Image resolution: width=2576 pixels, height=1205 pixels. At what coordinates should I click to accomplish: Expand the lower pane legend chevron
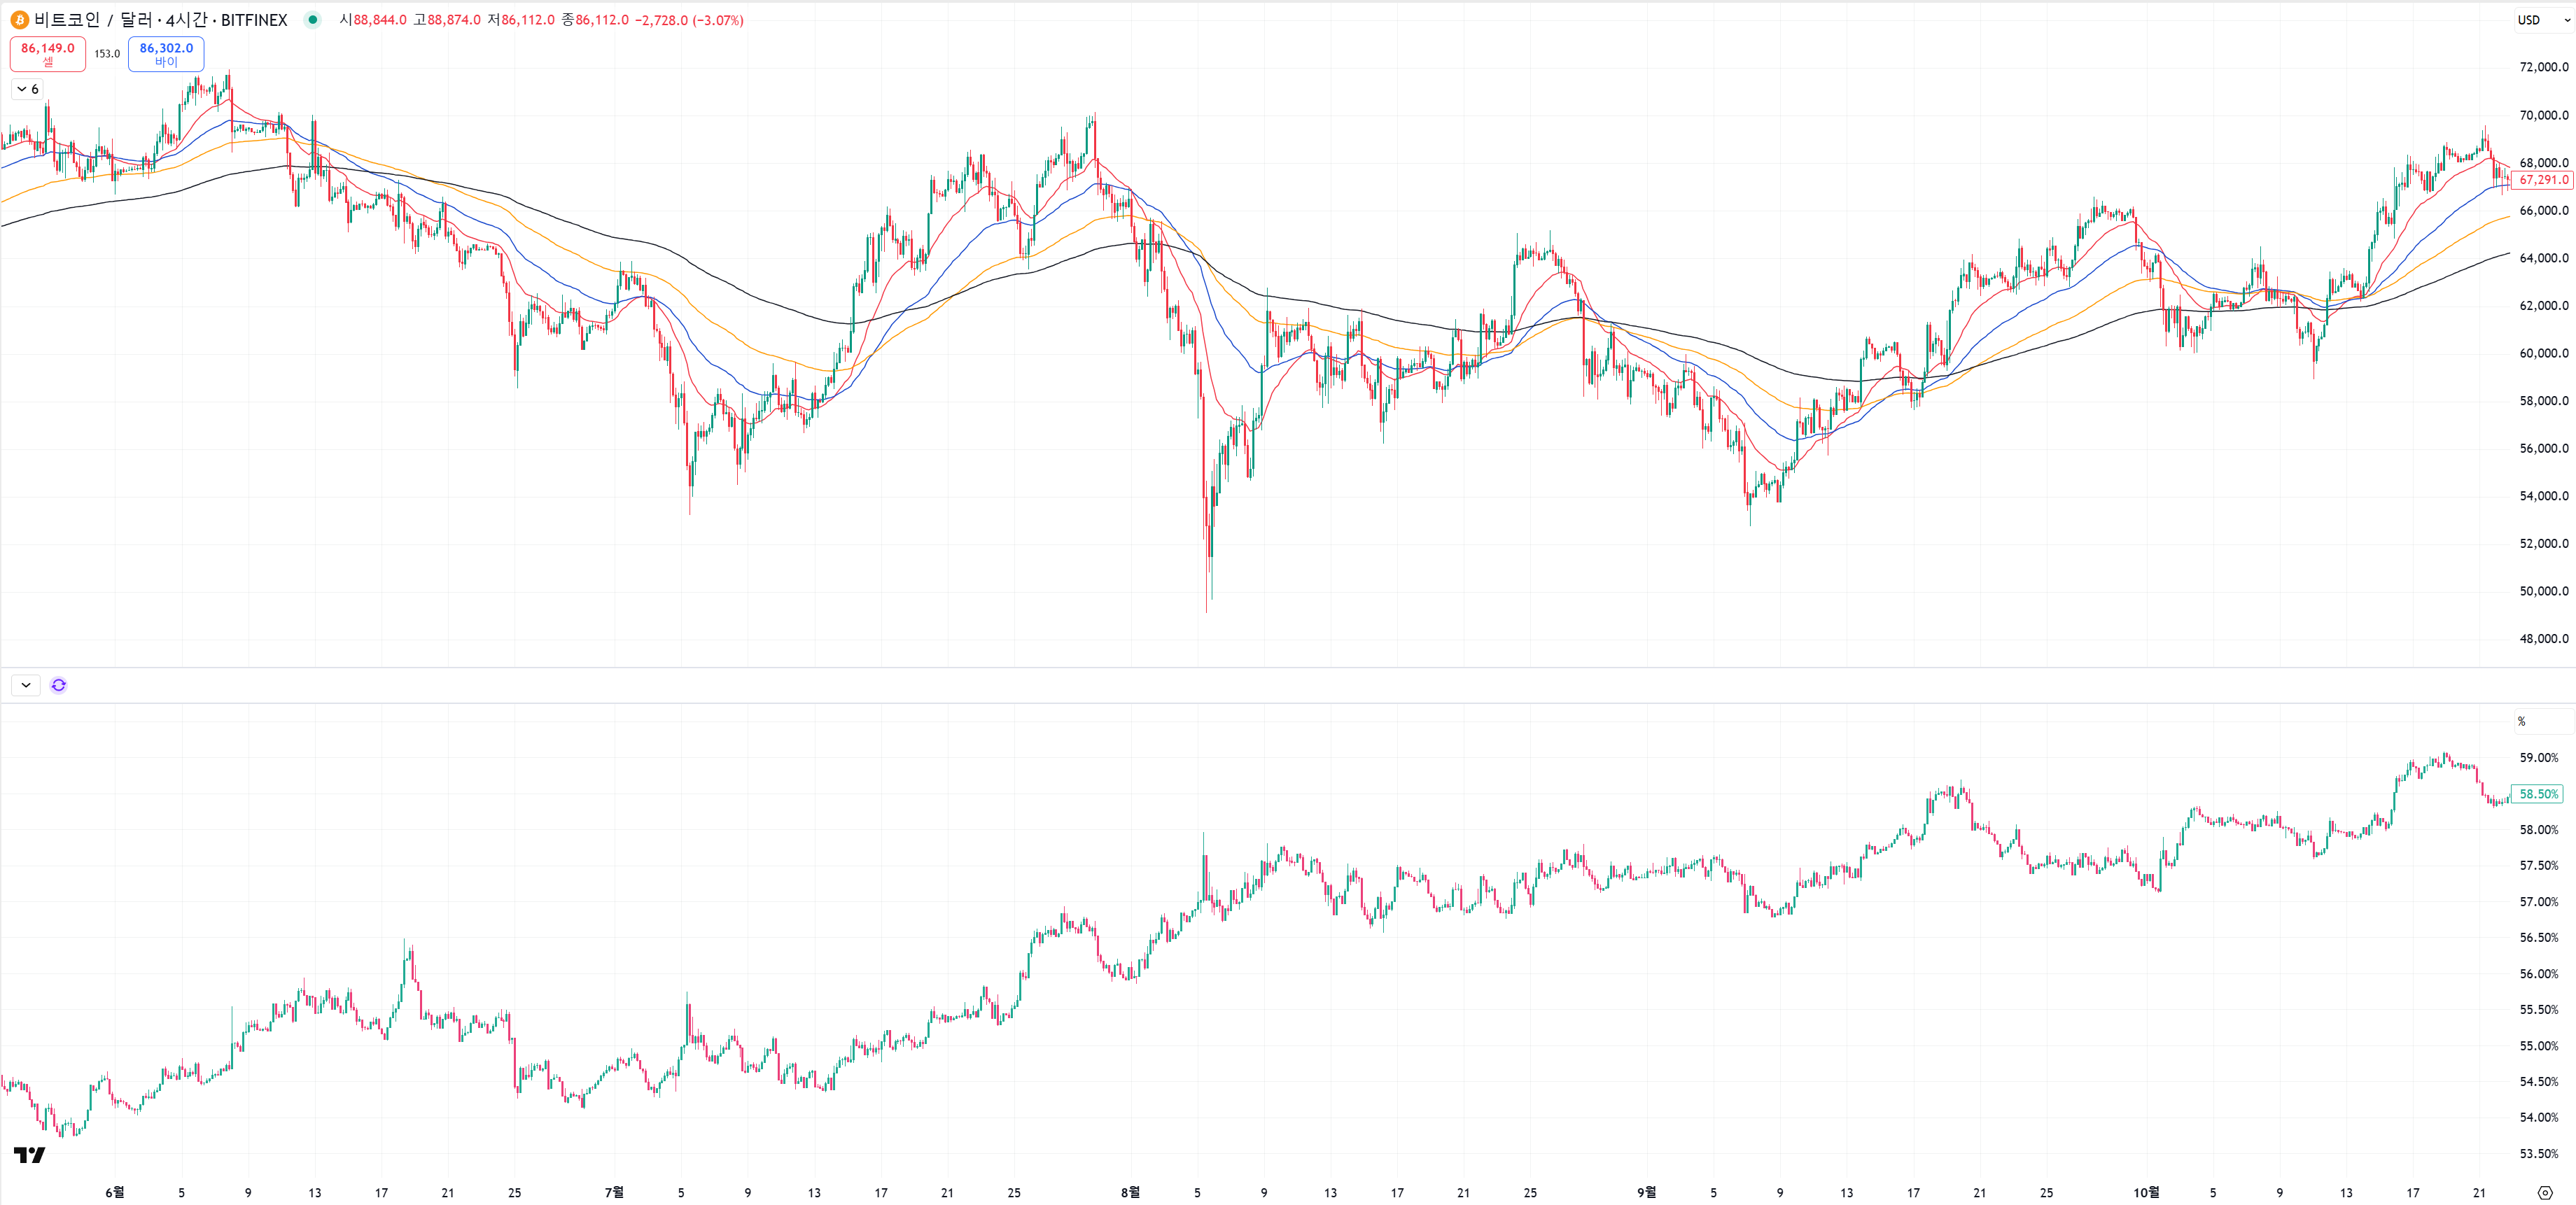(x=26, y=685)
